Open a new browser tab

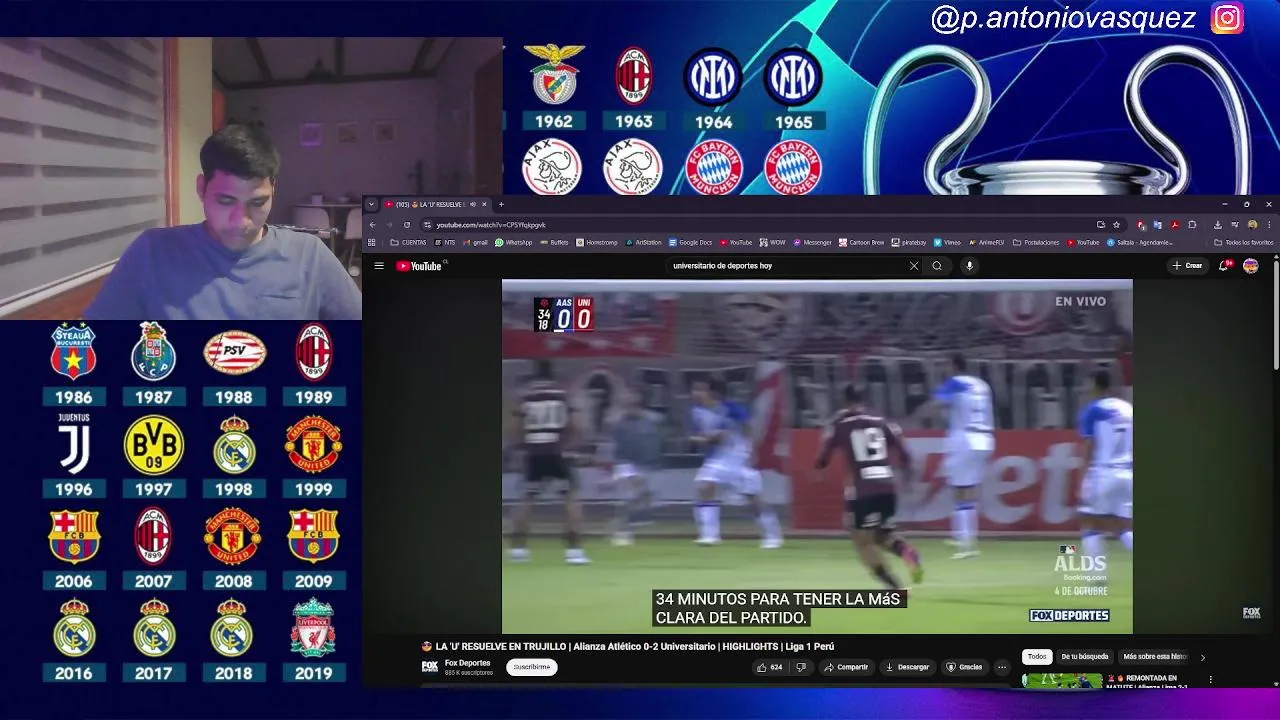(x=501, y=204)
